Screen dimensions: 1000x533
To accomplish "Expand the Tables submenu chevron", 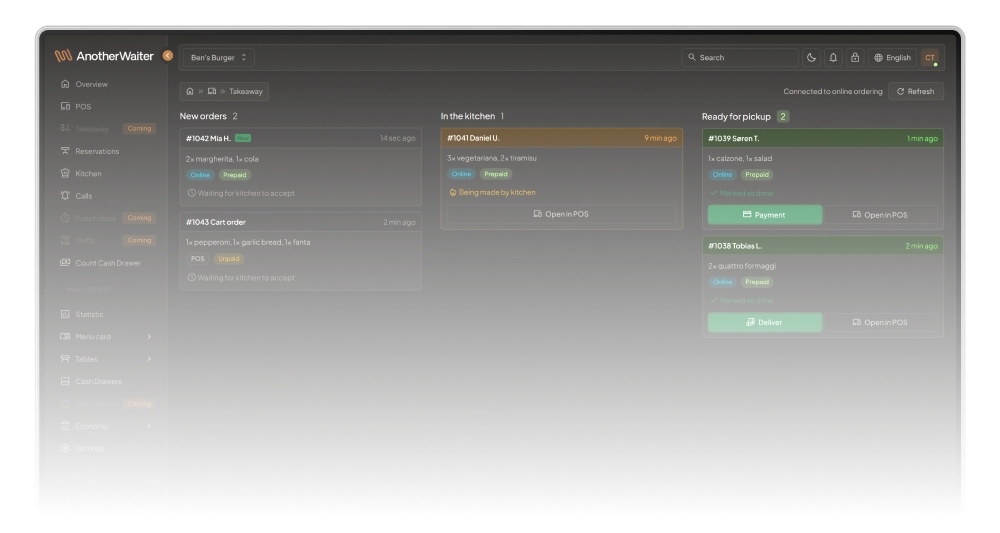I will click(x=149, y=359).
